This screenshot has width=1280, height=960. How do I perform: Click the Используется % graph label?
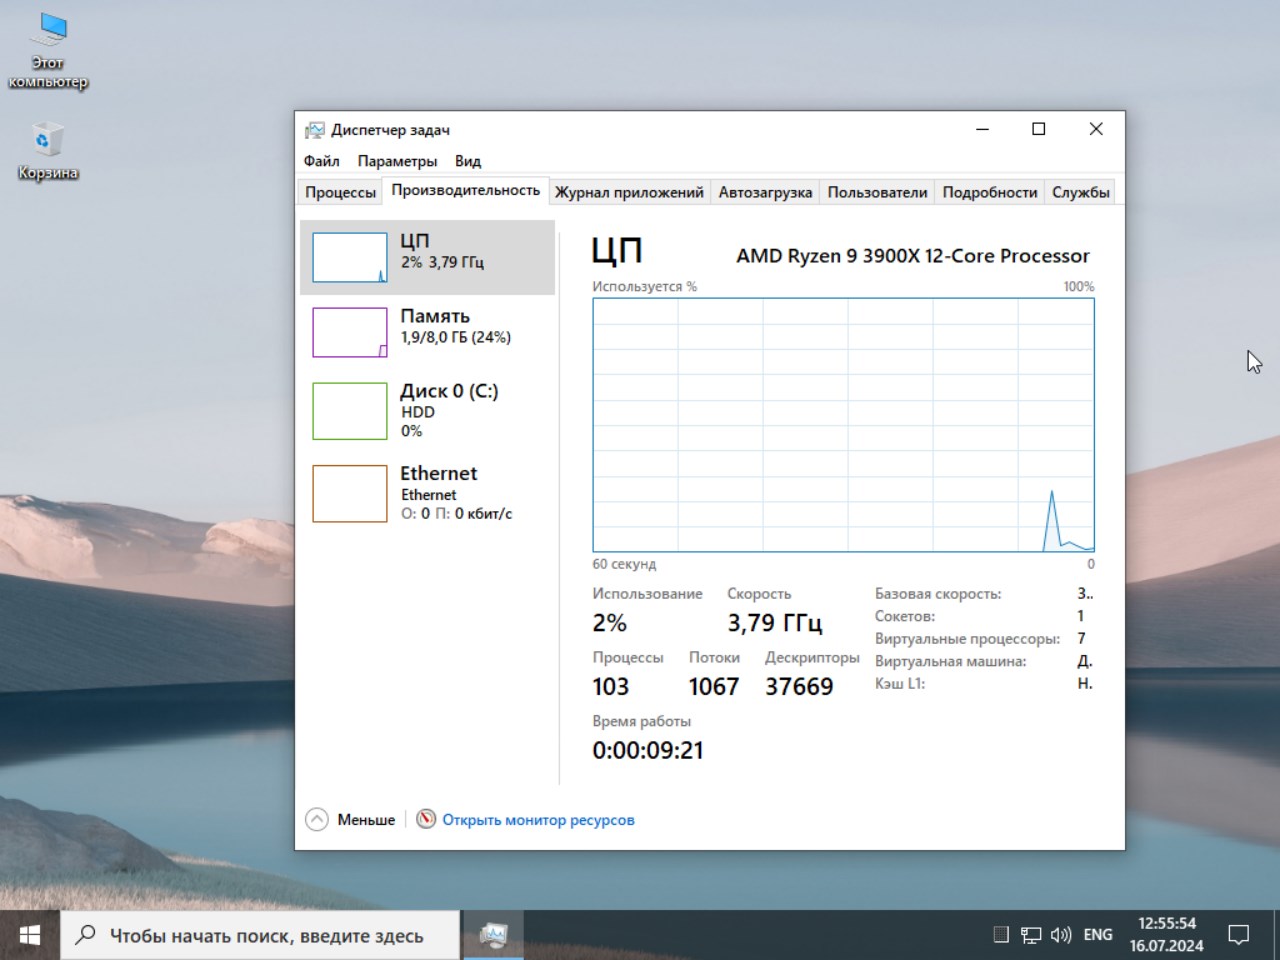644,287
